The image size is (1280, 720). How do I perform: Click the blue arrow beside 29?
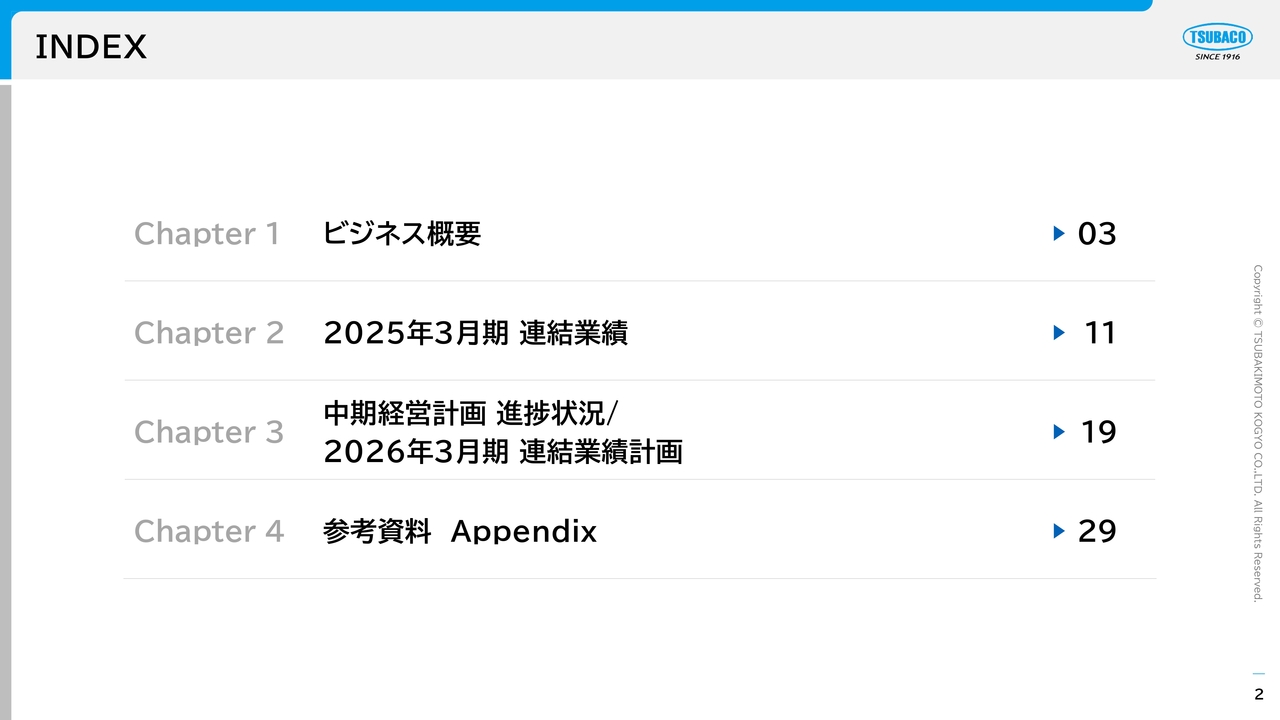[1059, 531]
